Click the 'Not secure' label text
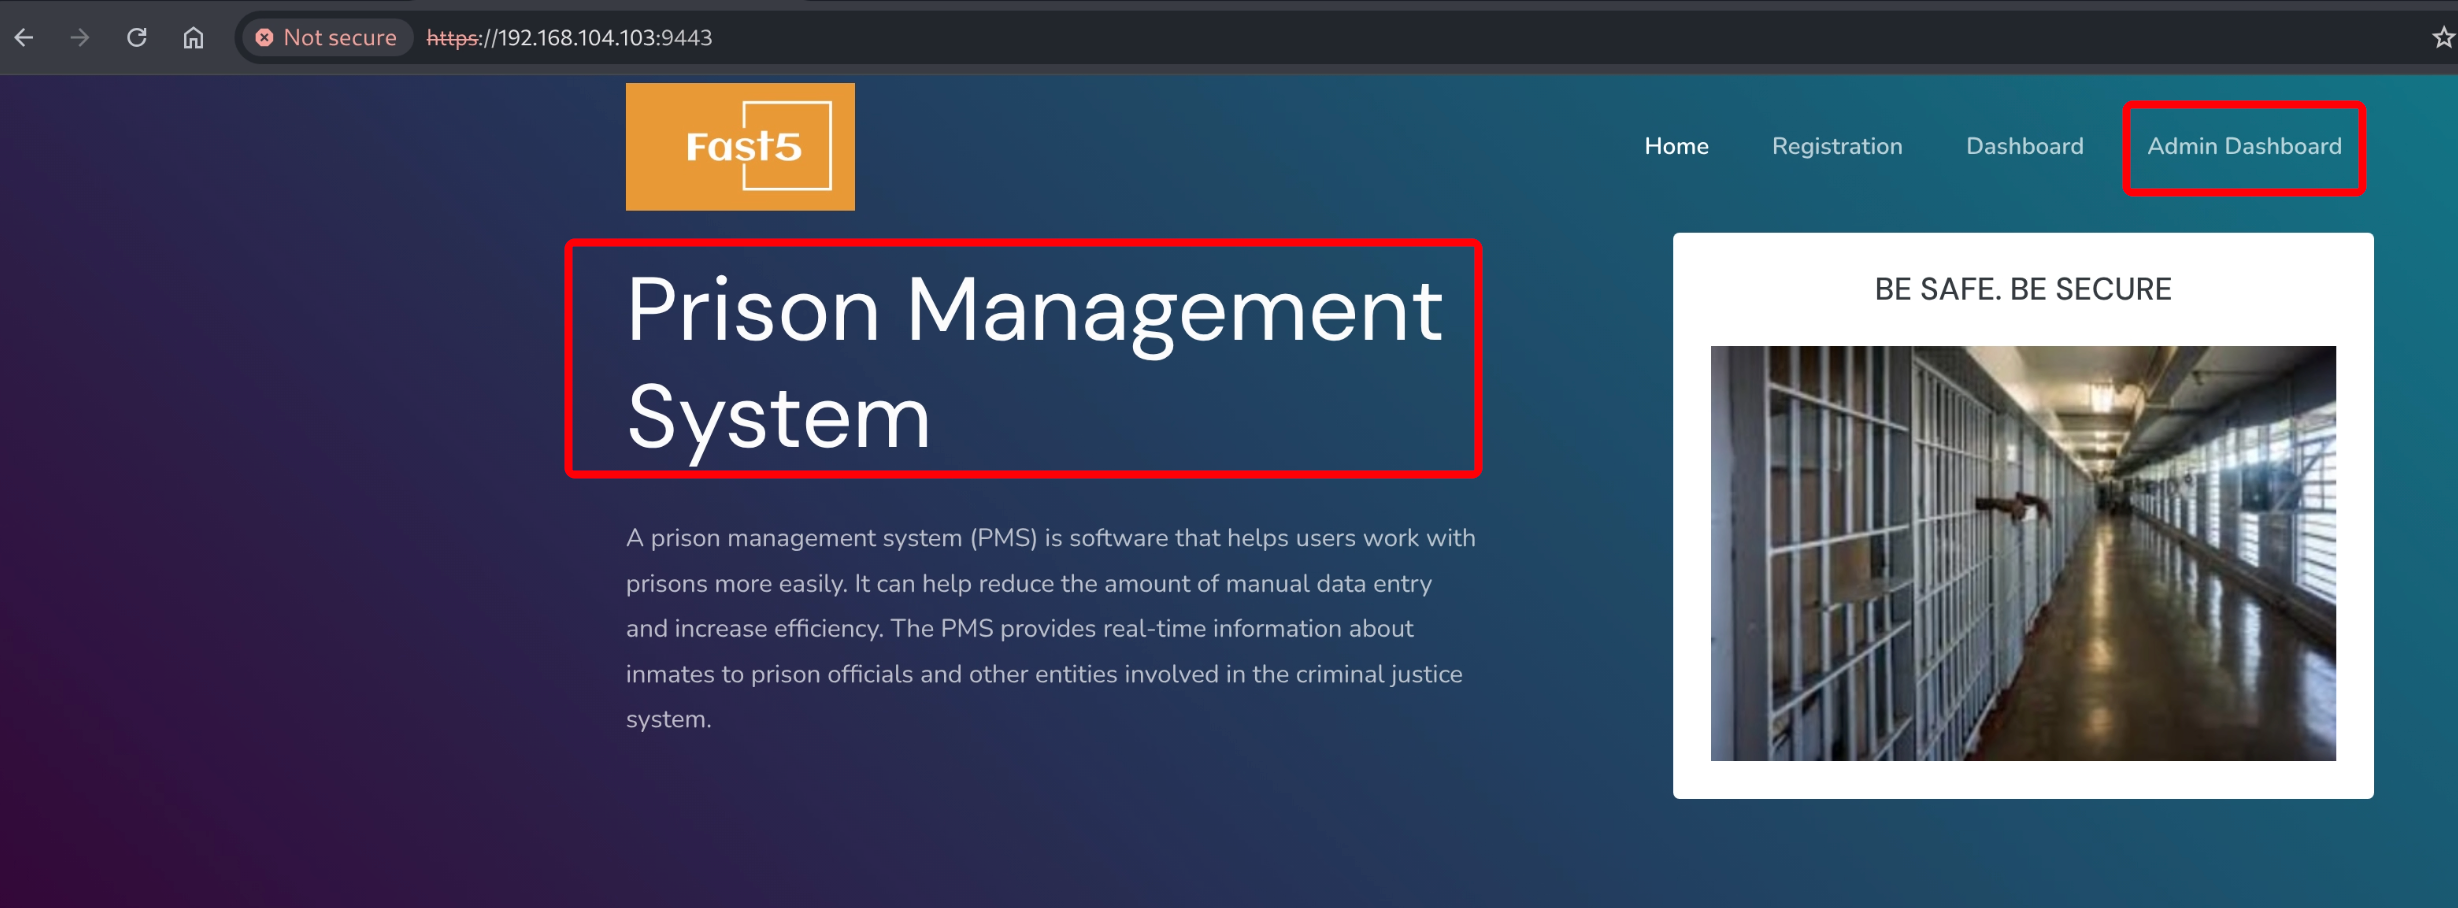This screenshot has height=908, width=2458. (x=340, y=38)
